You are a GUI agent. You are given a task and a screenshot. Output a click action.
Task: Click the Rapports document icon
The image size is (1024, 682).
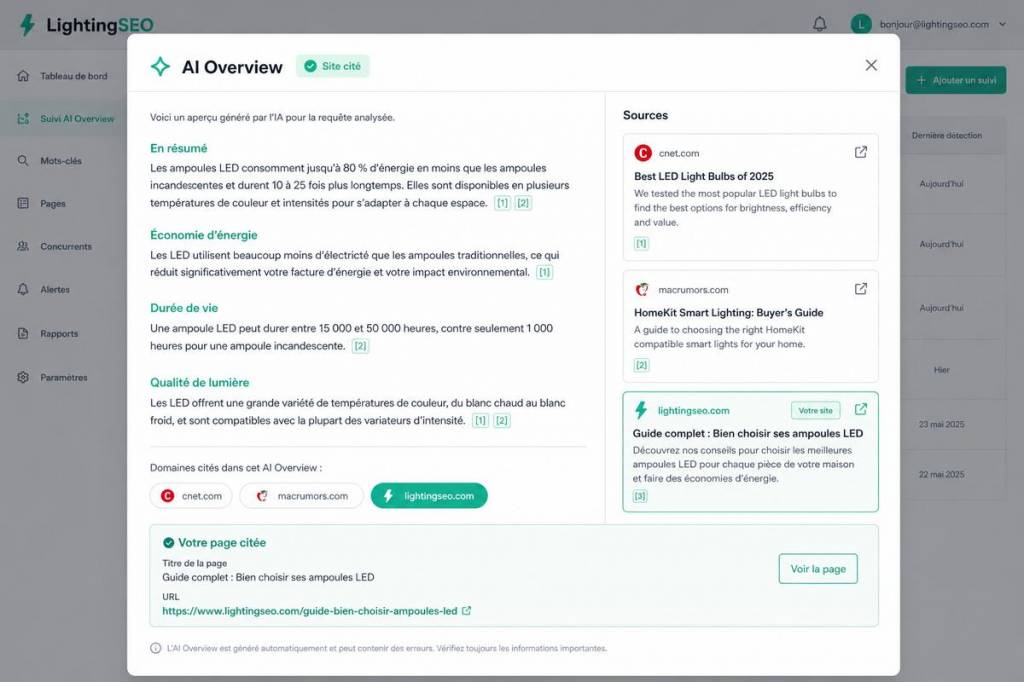coord(23,333)
